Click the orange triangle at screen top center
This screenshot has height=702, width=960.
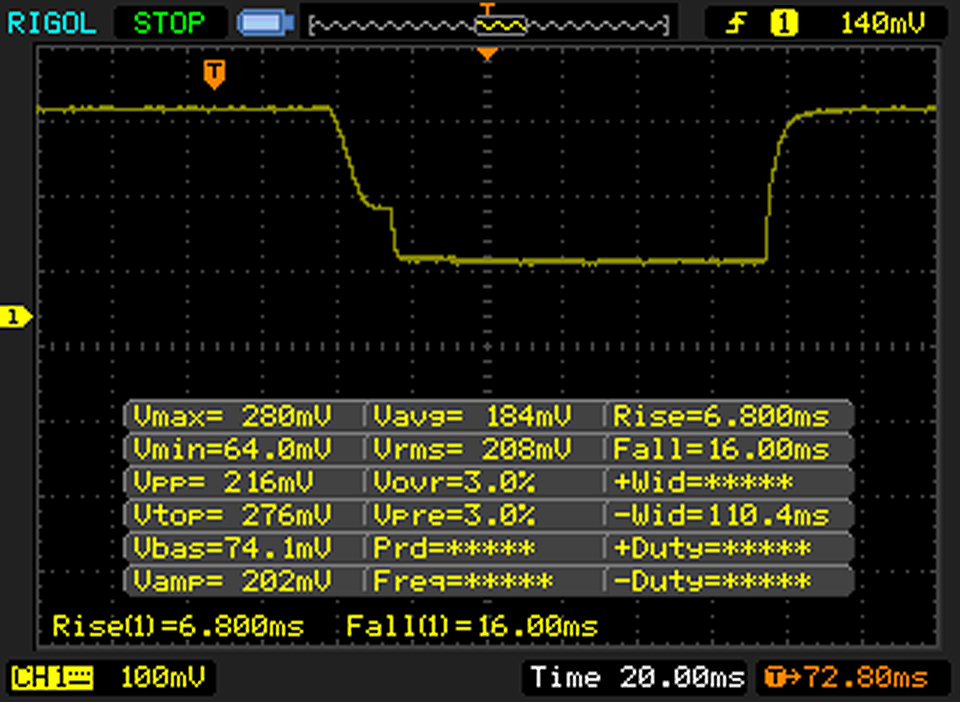(487, 54)
